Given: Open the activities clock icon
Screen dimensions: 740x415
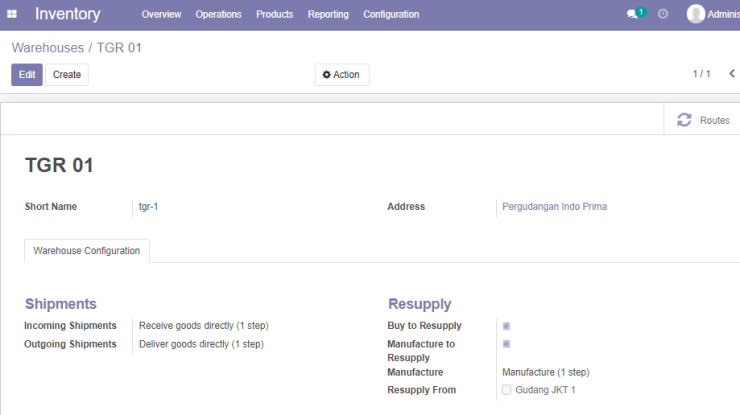Looking at the screenshot, I should point(663,14).
